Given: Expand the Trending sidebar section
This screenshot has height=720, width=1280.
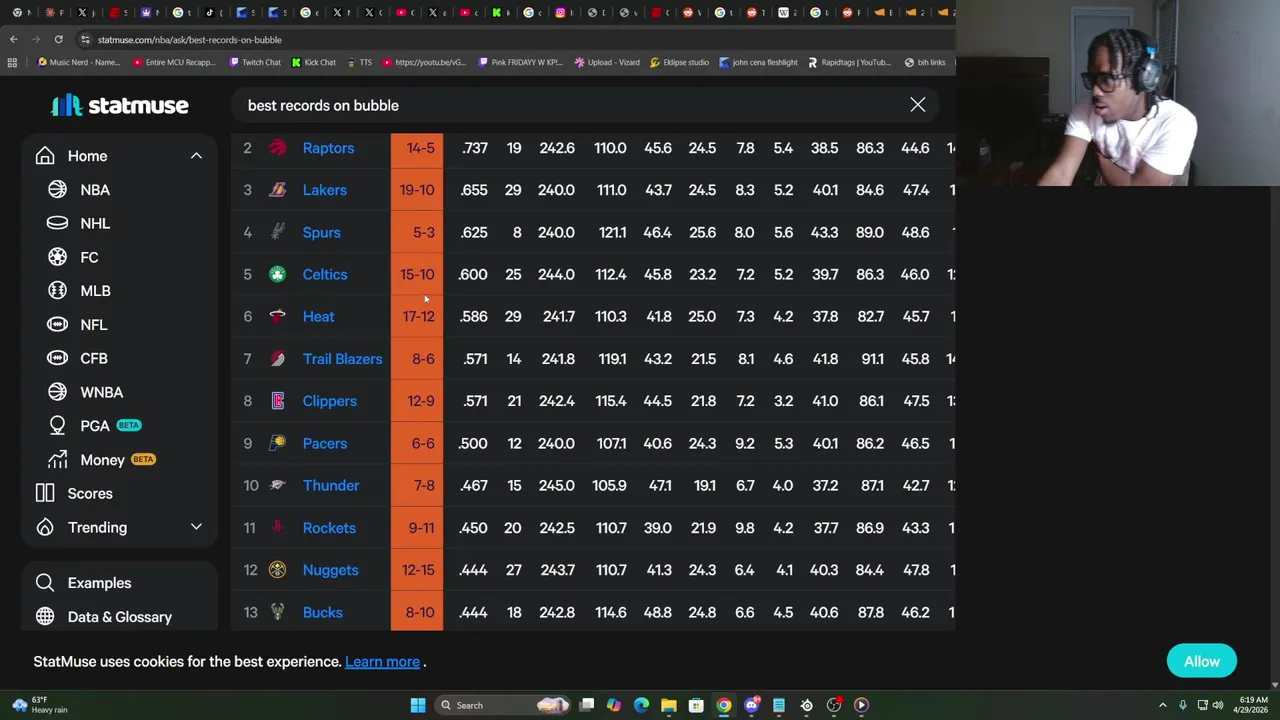Looking at the screenshot, I should tap(196, 527).
